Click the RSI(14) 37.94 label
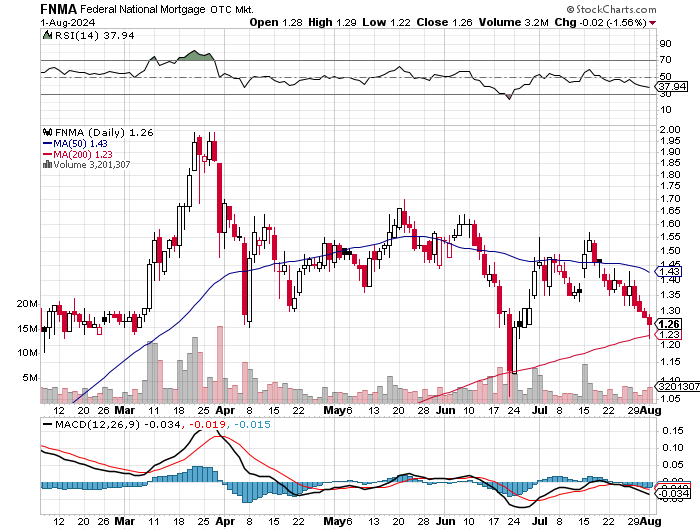This screenshot has width=700, height=530. [94, 35]
